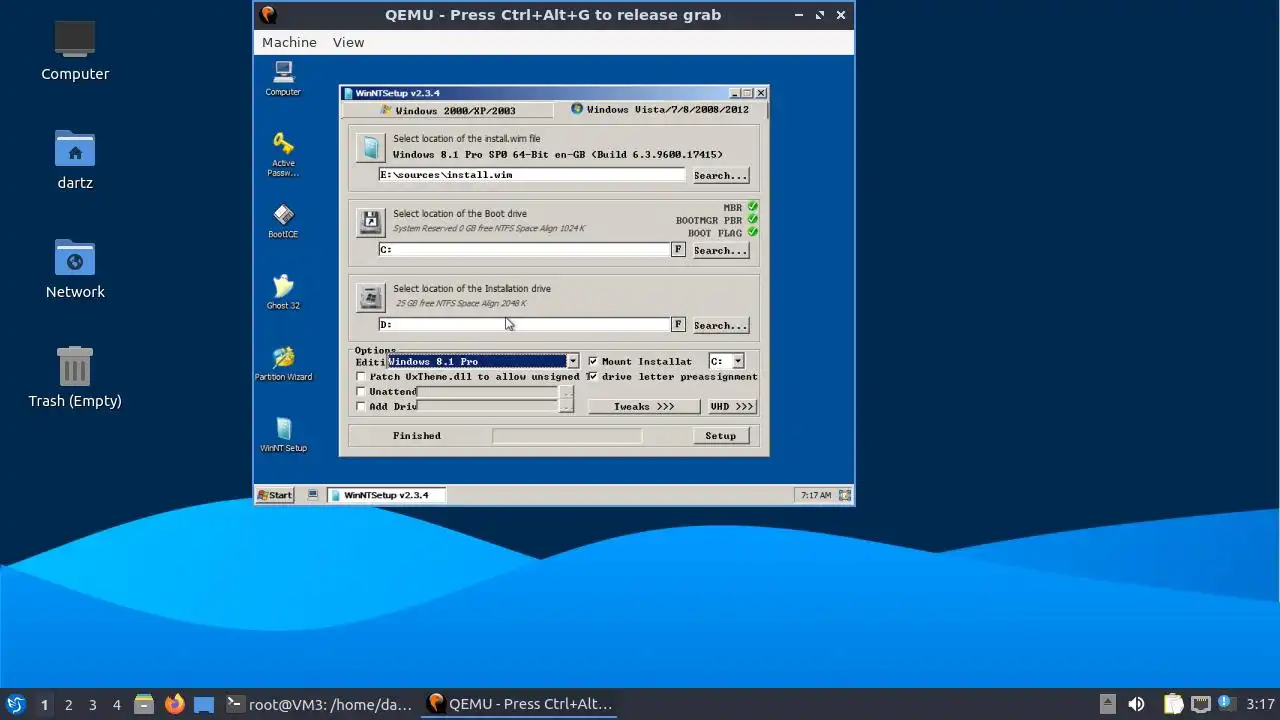Click the update notifier tray icon
1280x720 pixels.
tap(1226, 704)
